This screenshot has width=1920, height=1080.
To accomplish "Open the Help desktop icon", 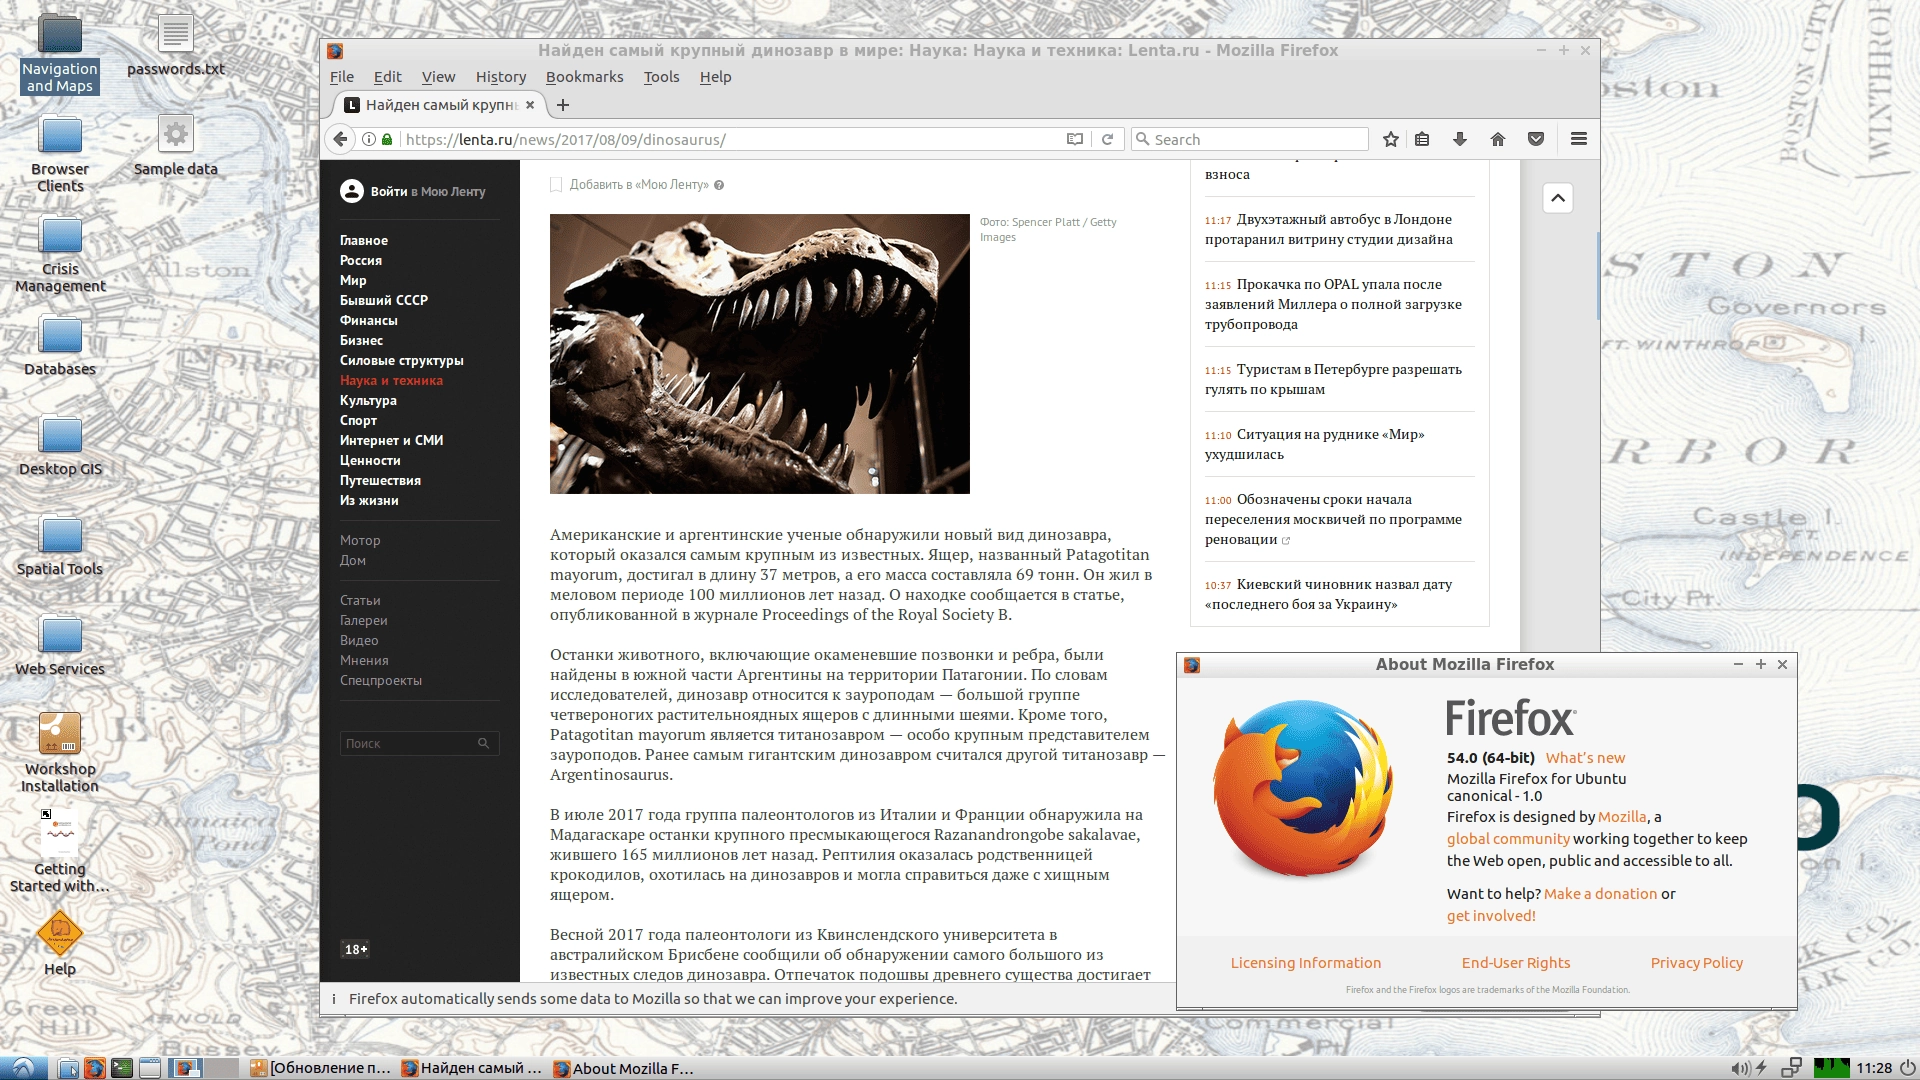I will [x=60, y=943].
